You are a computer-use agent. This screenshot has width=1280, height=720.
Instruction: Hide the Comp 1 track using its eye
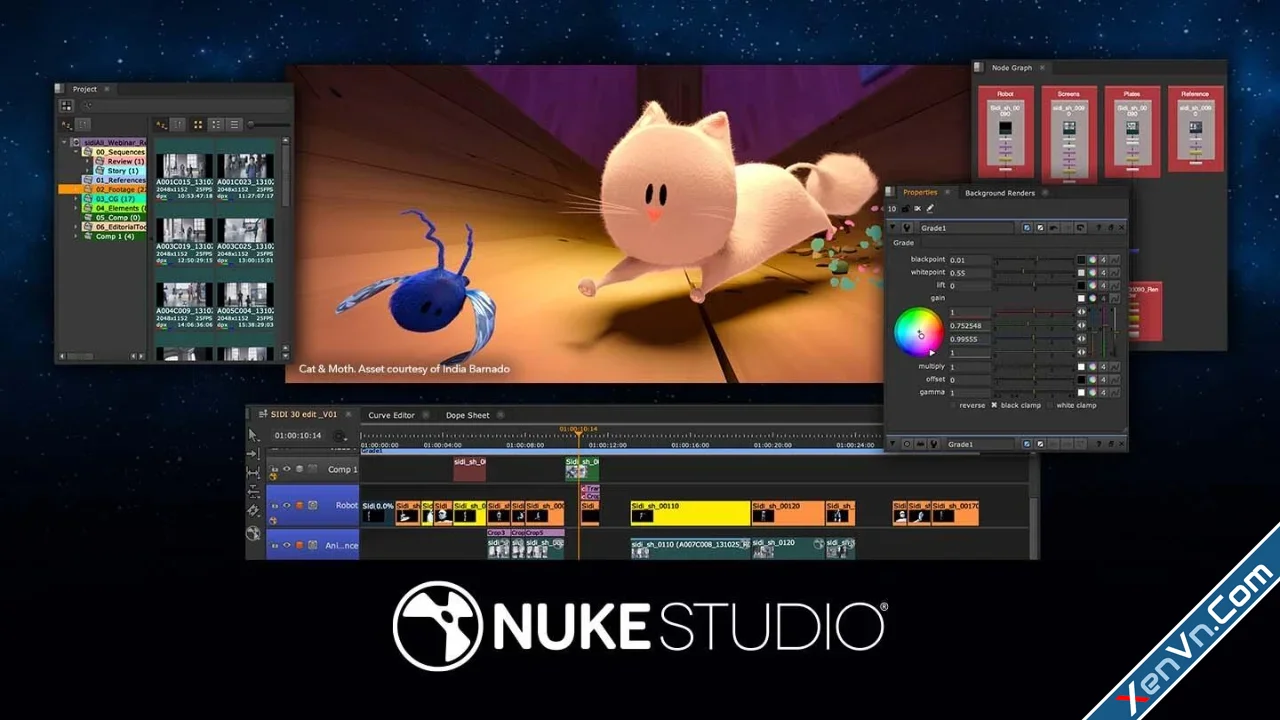[286, 469]
